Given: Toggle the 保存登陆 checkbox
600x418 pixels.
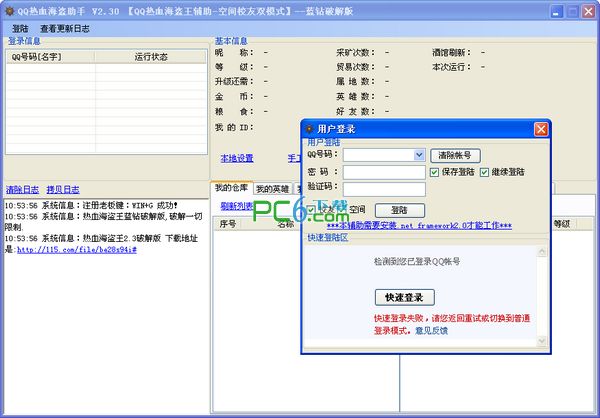Looking at the screenshot, I should coord(434,172).
